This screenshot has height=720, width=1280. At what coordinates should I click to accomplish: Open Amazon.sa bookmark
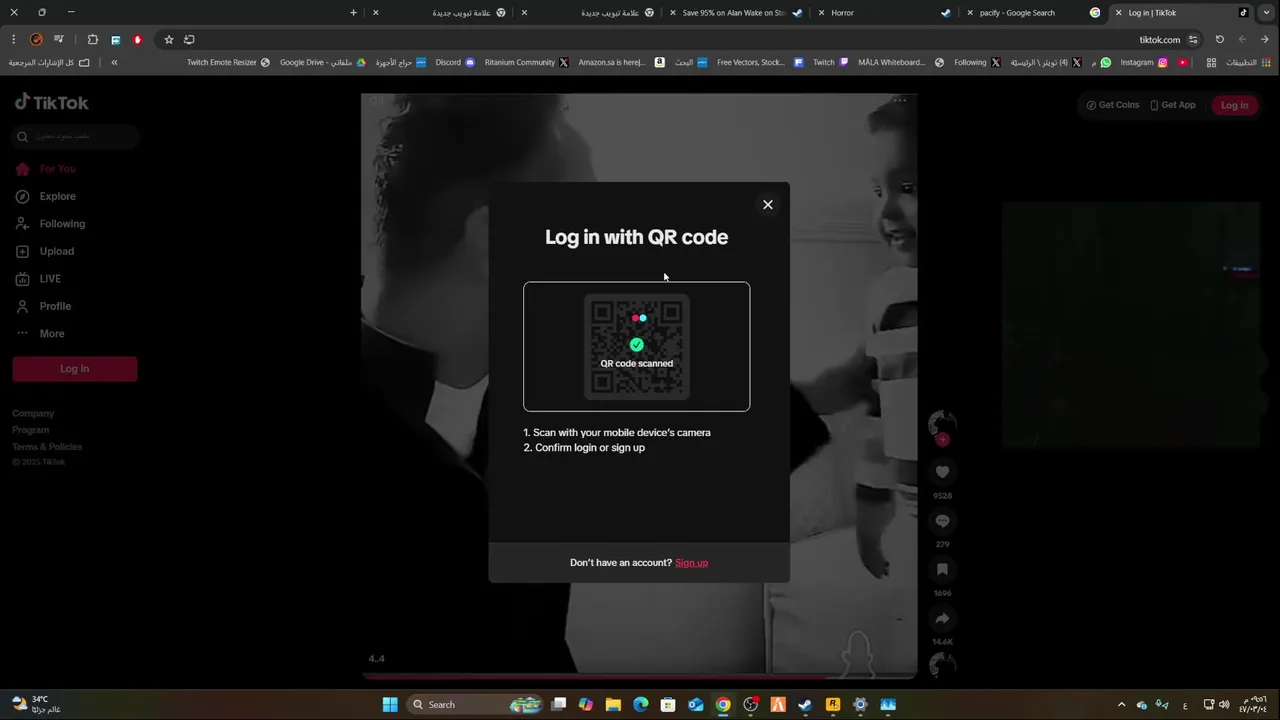pos(621,62)
